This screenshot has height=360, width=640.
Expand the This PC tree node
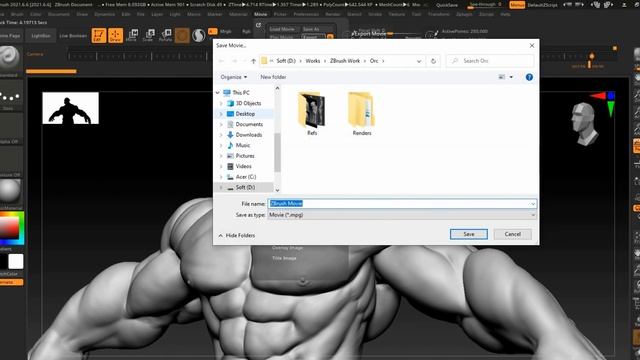click(218, 93)
